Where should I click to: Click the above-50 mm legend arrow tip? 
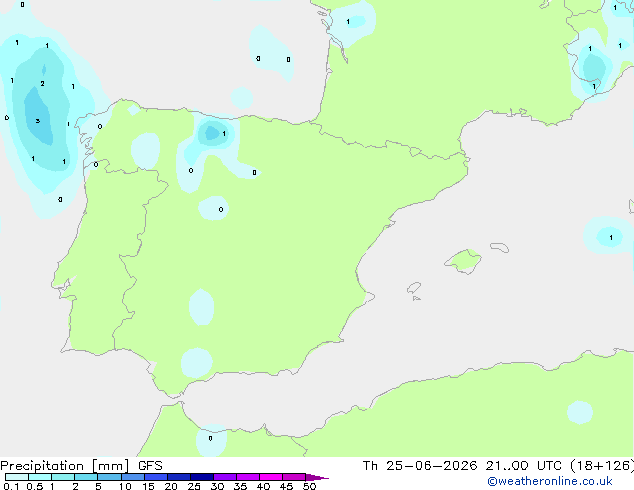point(317,477)
